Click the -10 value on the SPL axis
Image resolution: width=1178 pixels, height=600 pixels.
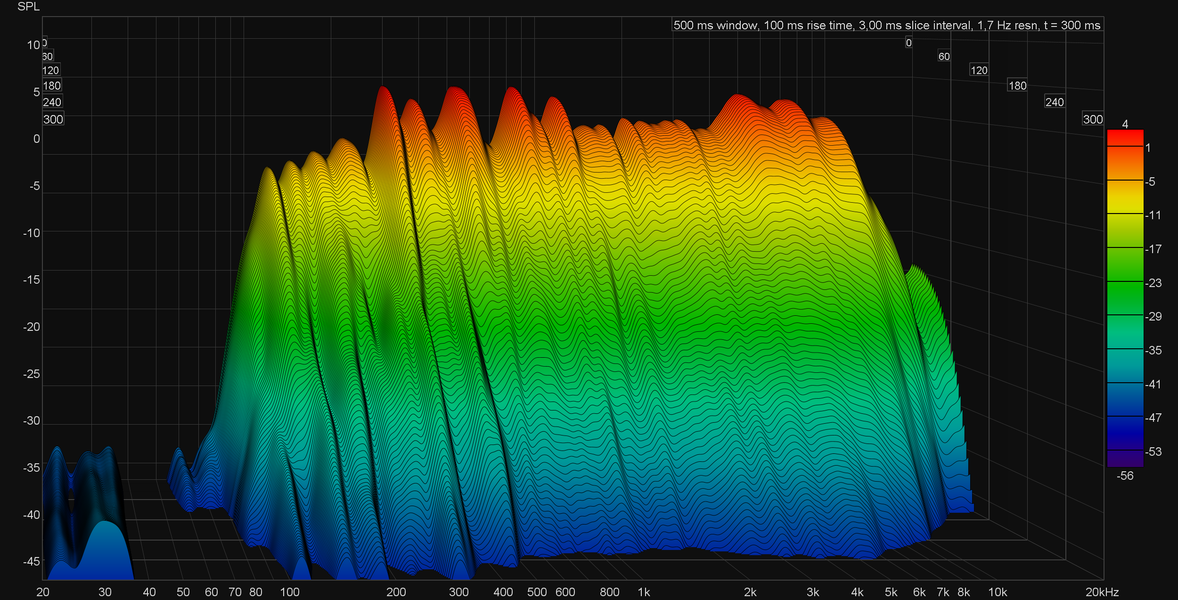pos(31,234)
